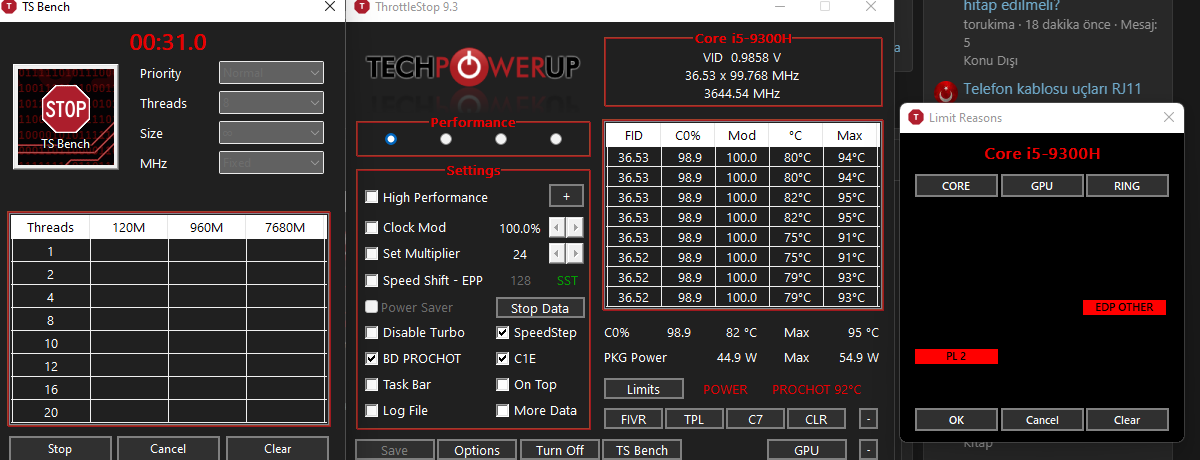Increase Clock Mod with right arrow
Viewport: 1200px width, 460px height.
point(575,228)
